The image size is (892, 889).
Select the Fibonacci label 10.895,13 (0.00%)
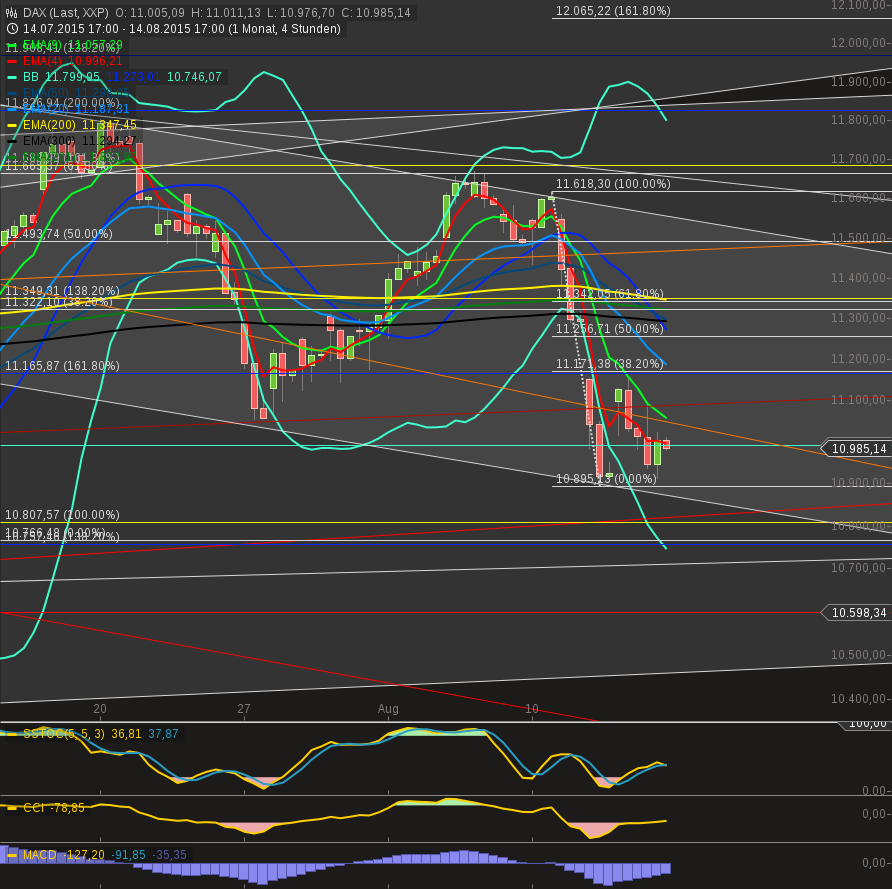click(606, 479)
